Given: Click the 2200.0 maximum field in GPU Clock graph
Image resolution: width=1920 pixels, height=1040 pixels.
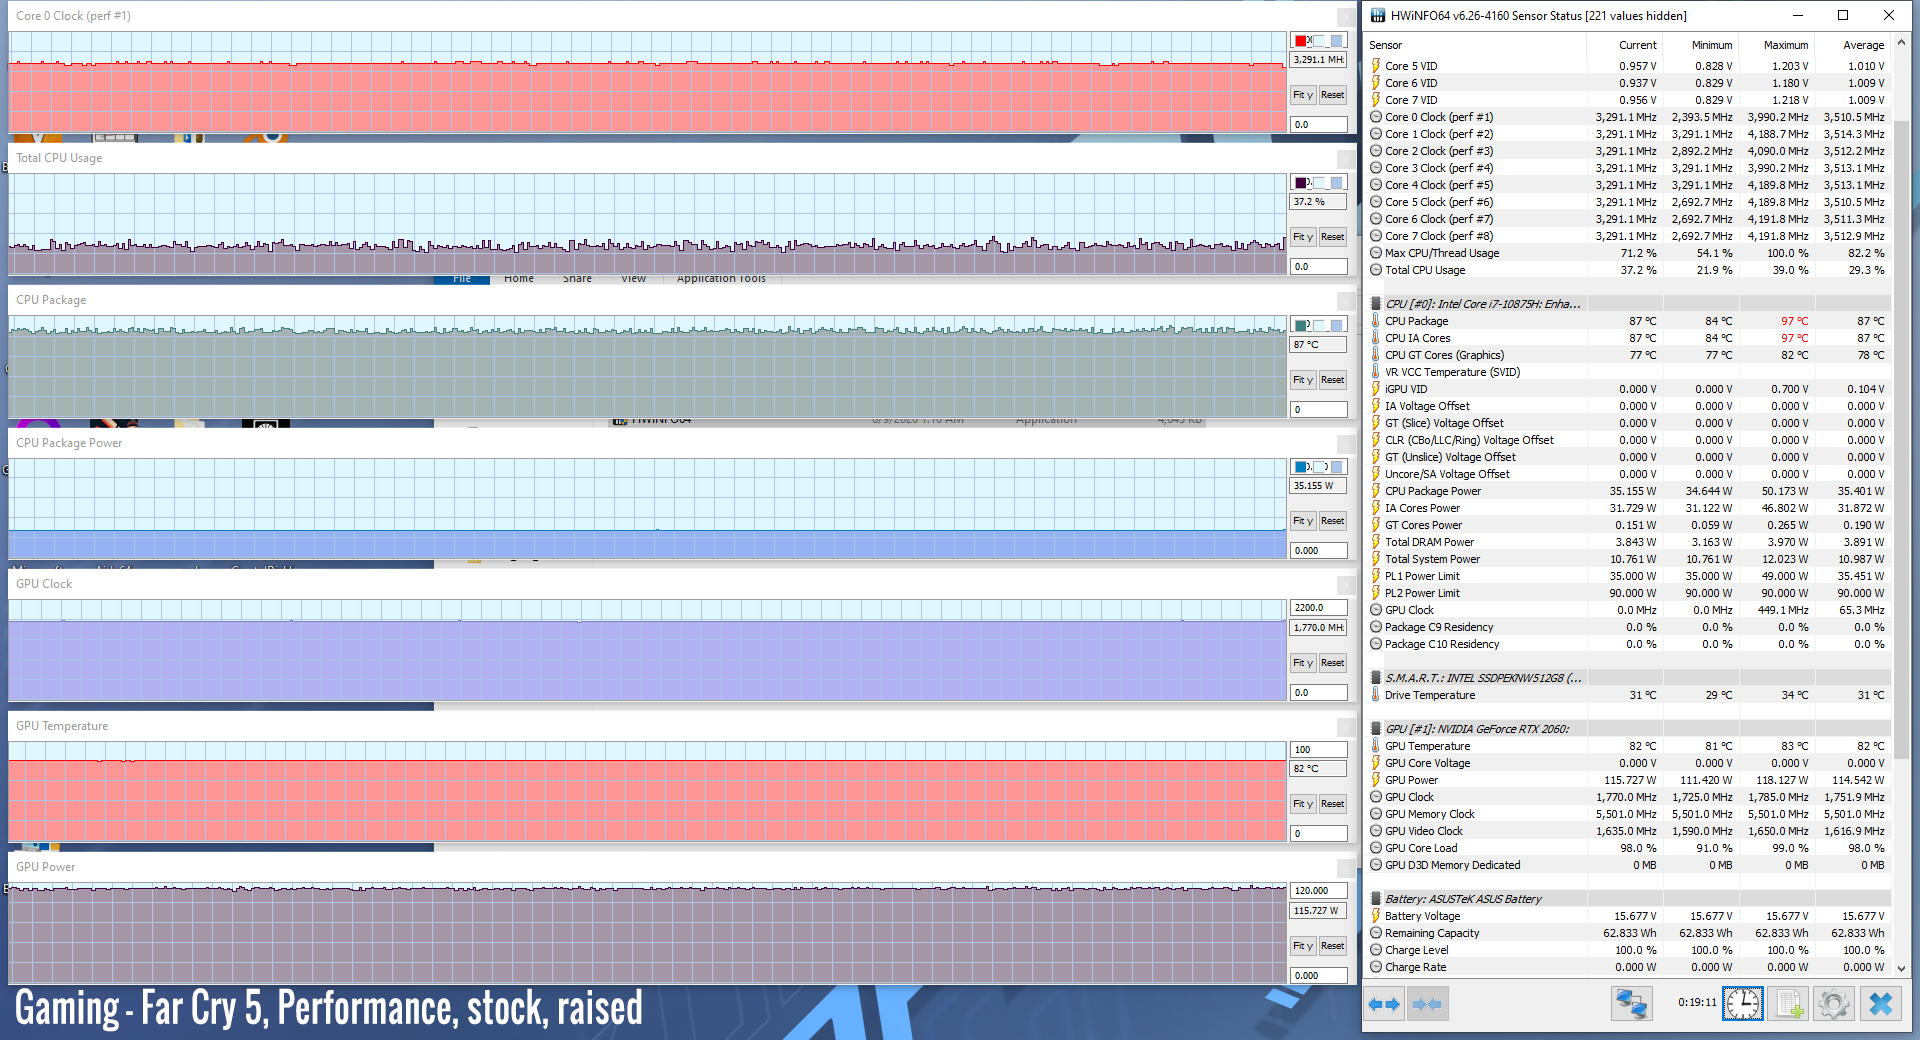Looking at the screenshot, I should (1318, 608).
